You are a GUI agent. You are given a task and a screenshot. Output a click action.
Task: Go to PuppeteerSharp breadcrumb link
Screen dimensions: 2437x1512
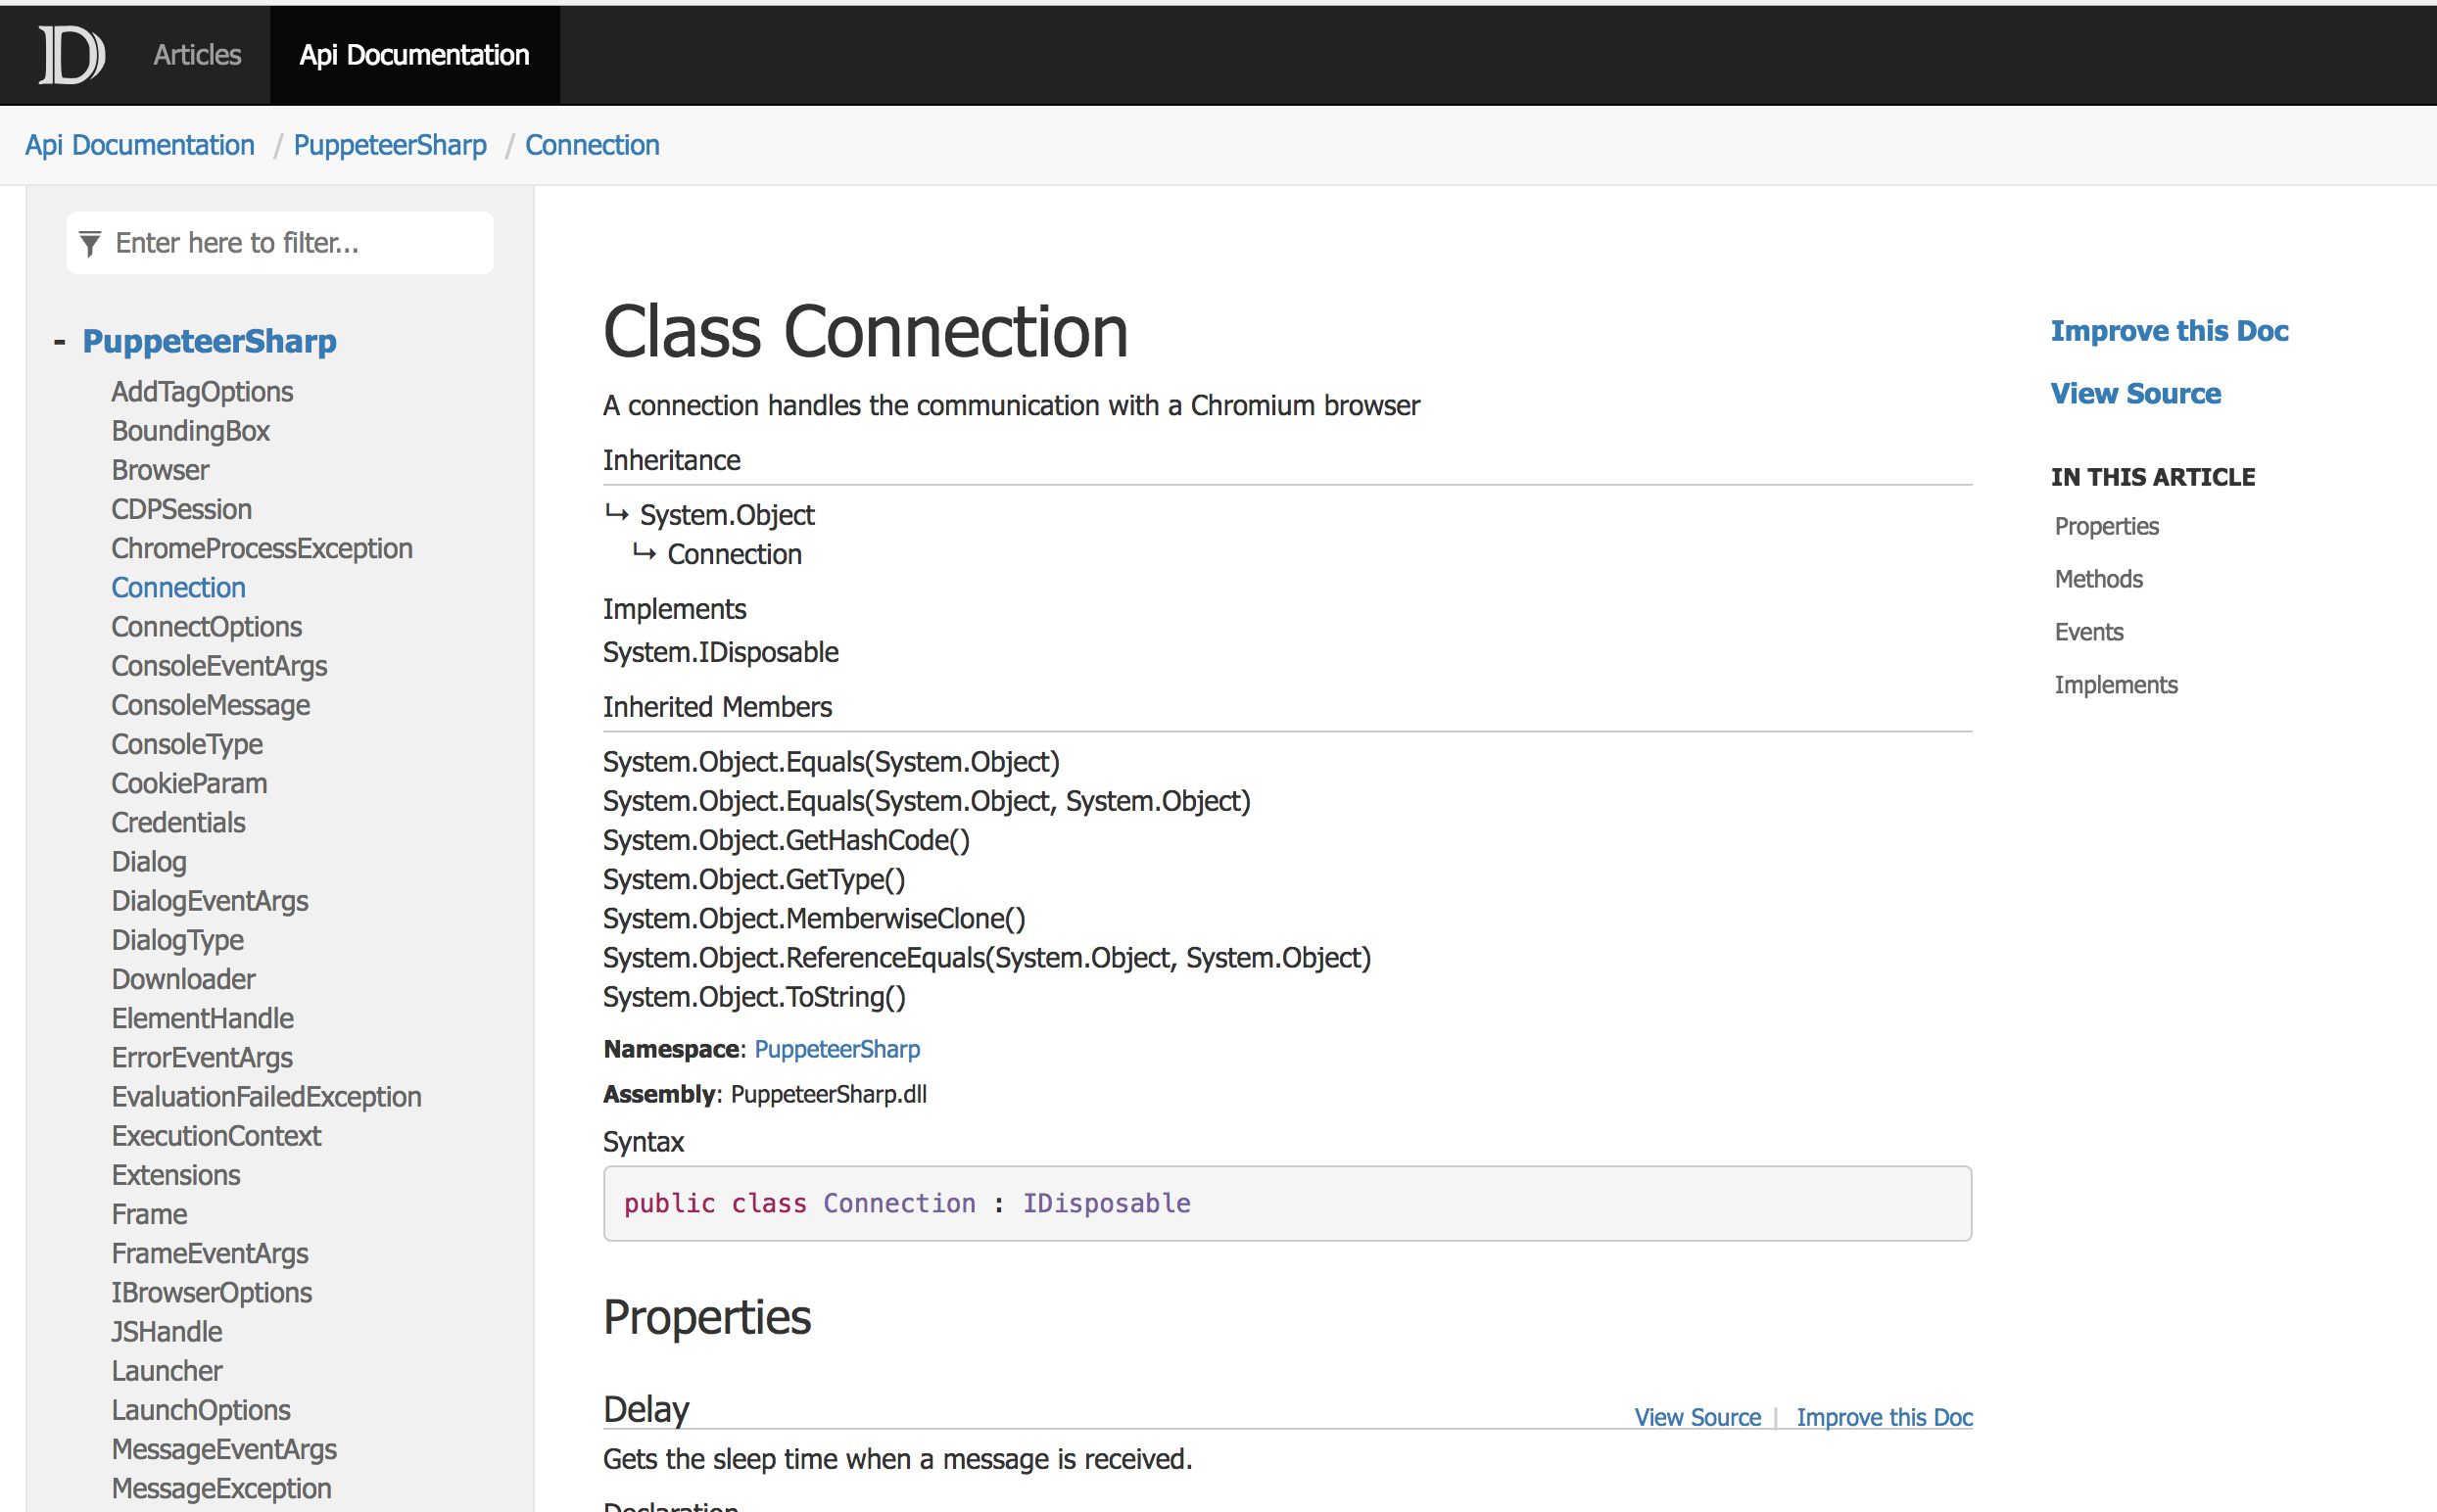pyautogui.click(x=390, y=145)
